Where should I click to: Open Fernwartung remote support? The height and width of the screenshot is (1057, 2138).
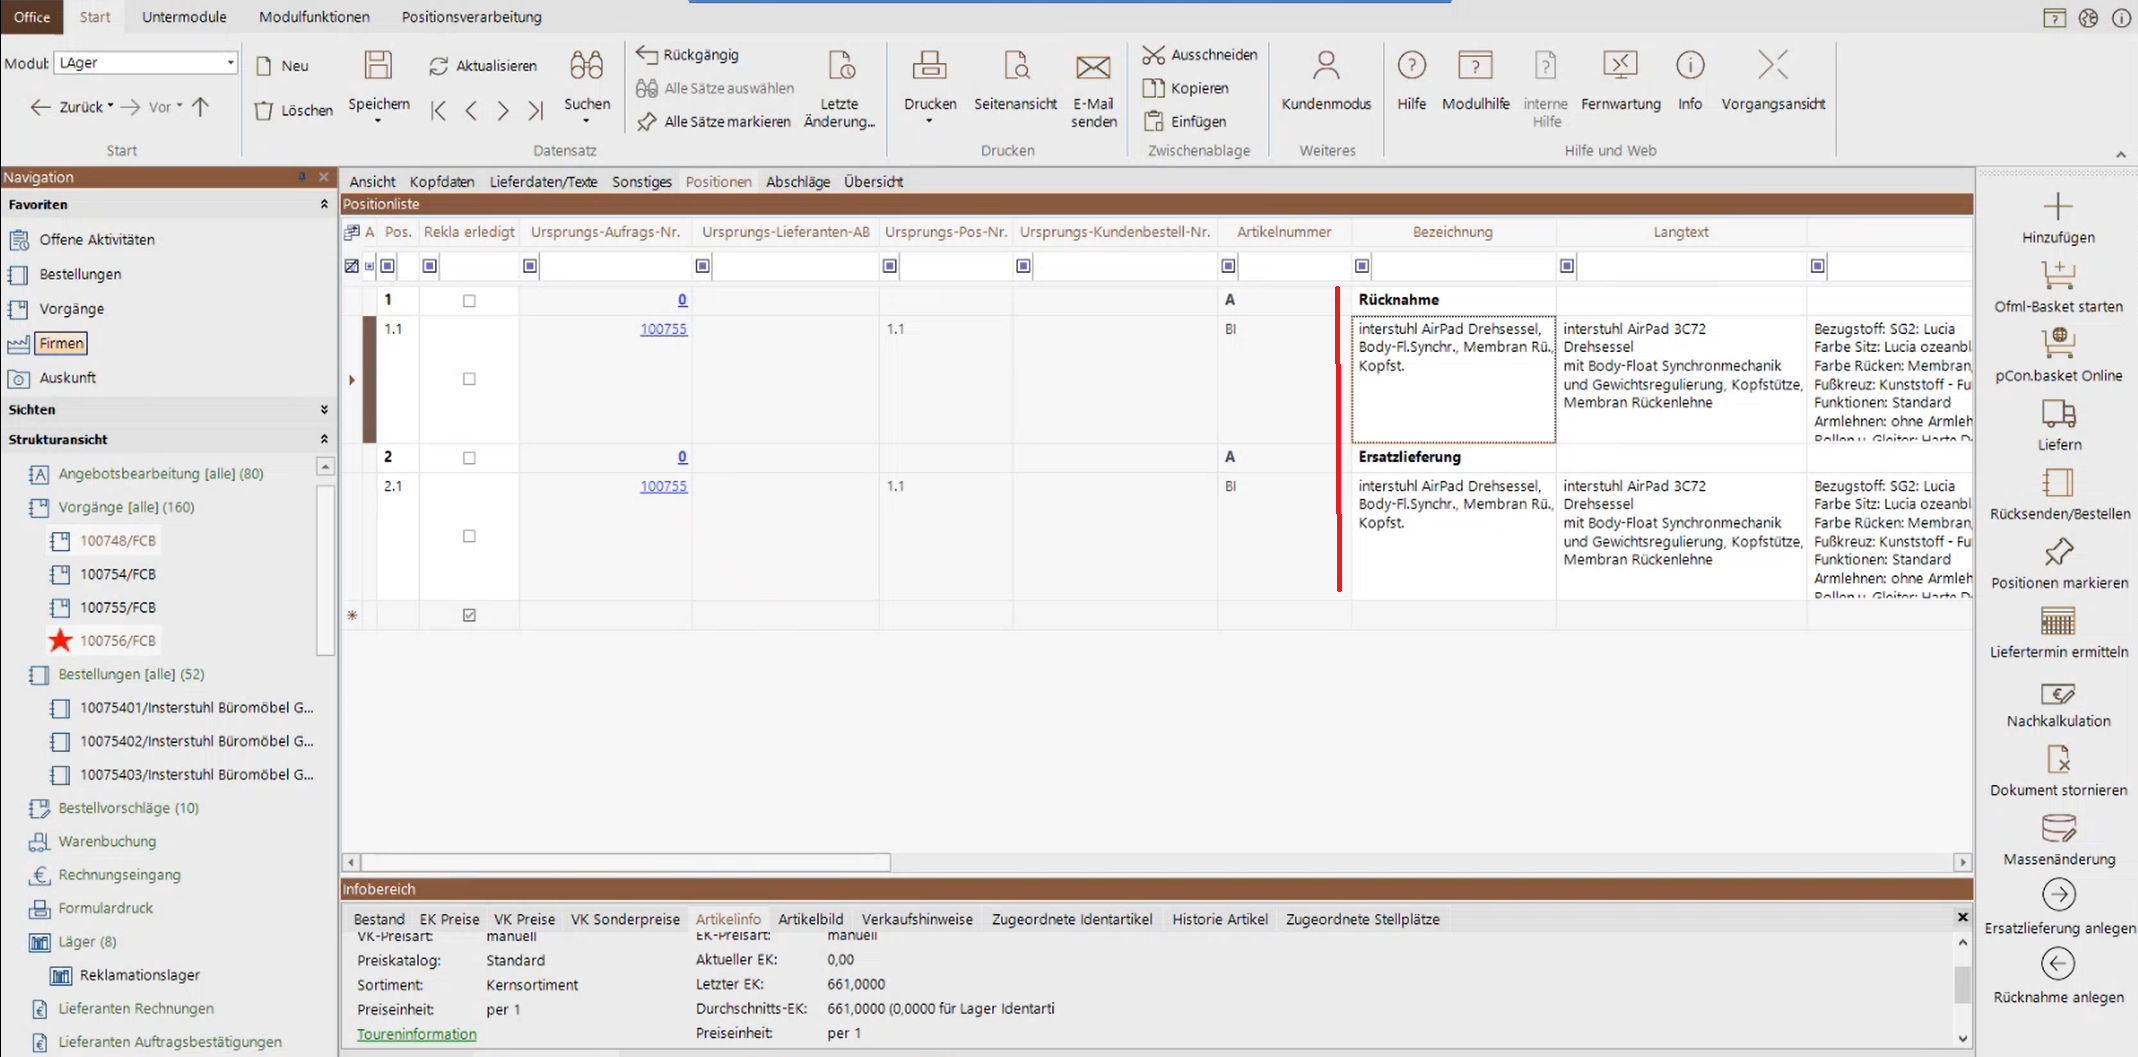tap(1620, 66)
